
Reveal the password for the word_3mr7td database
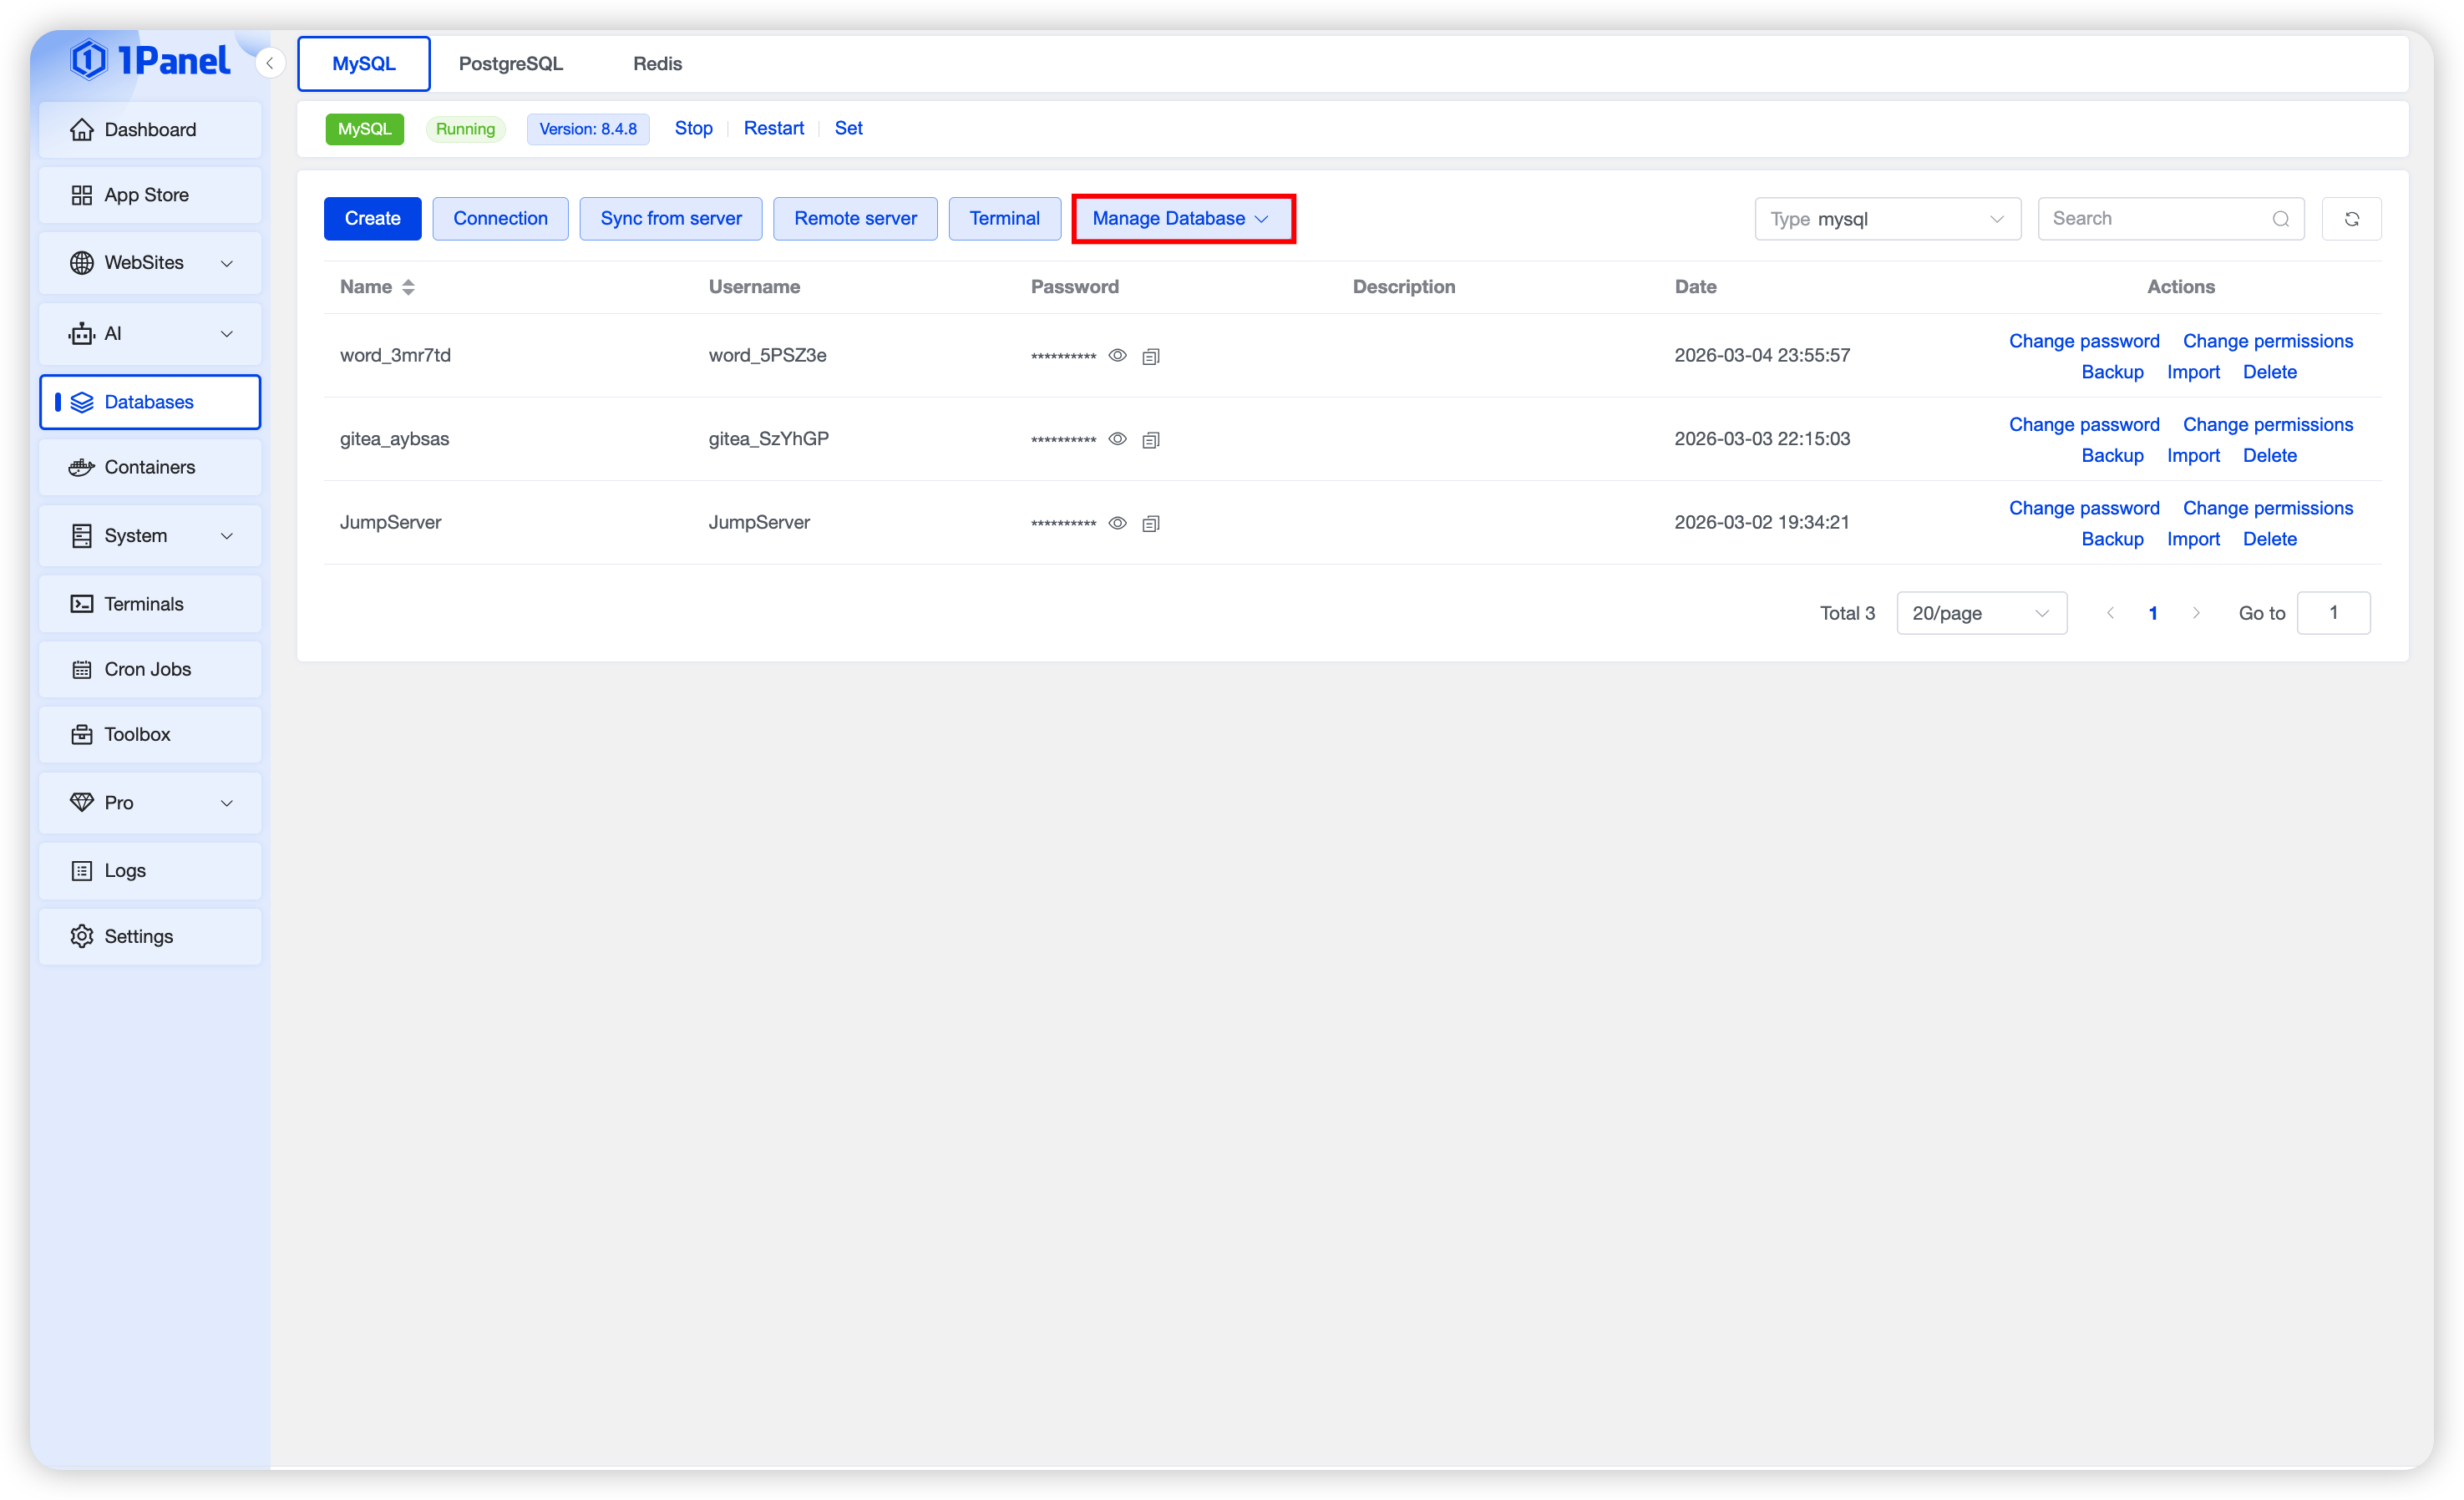1118,355
